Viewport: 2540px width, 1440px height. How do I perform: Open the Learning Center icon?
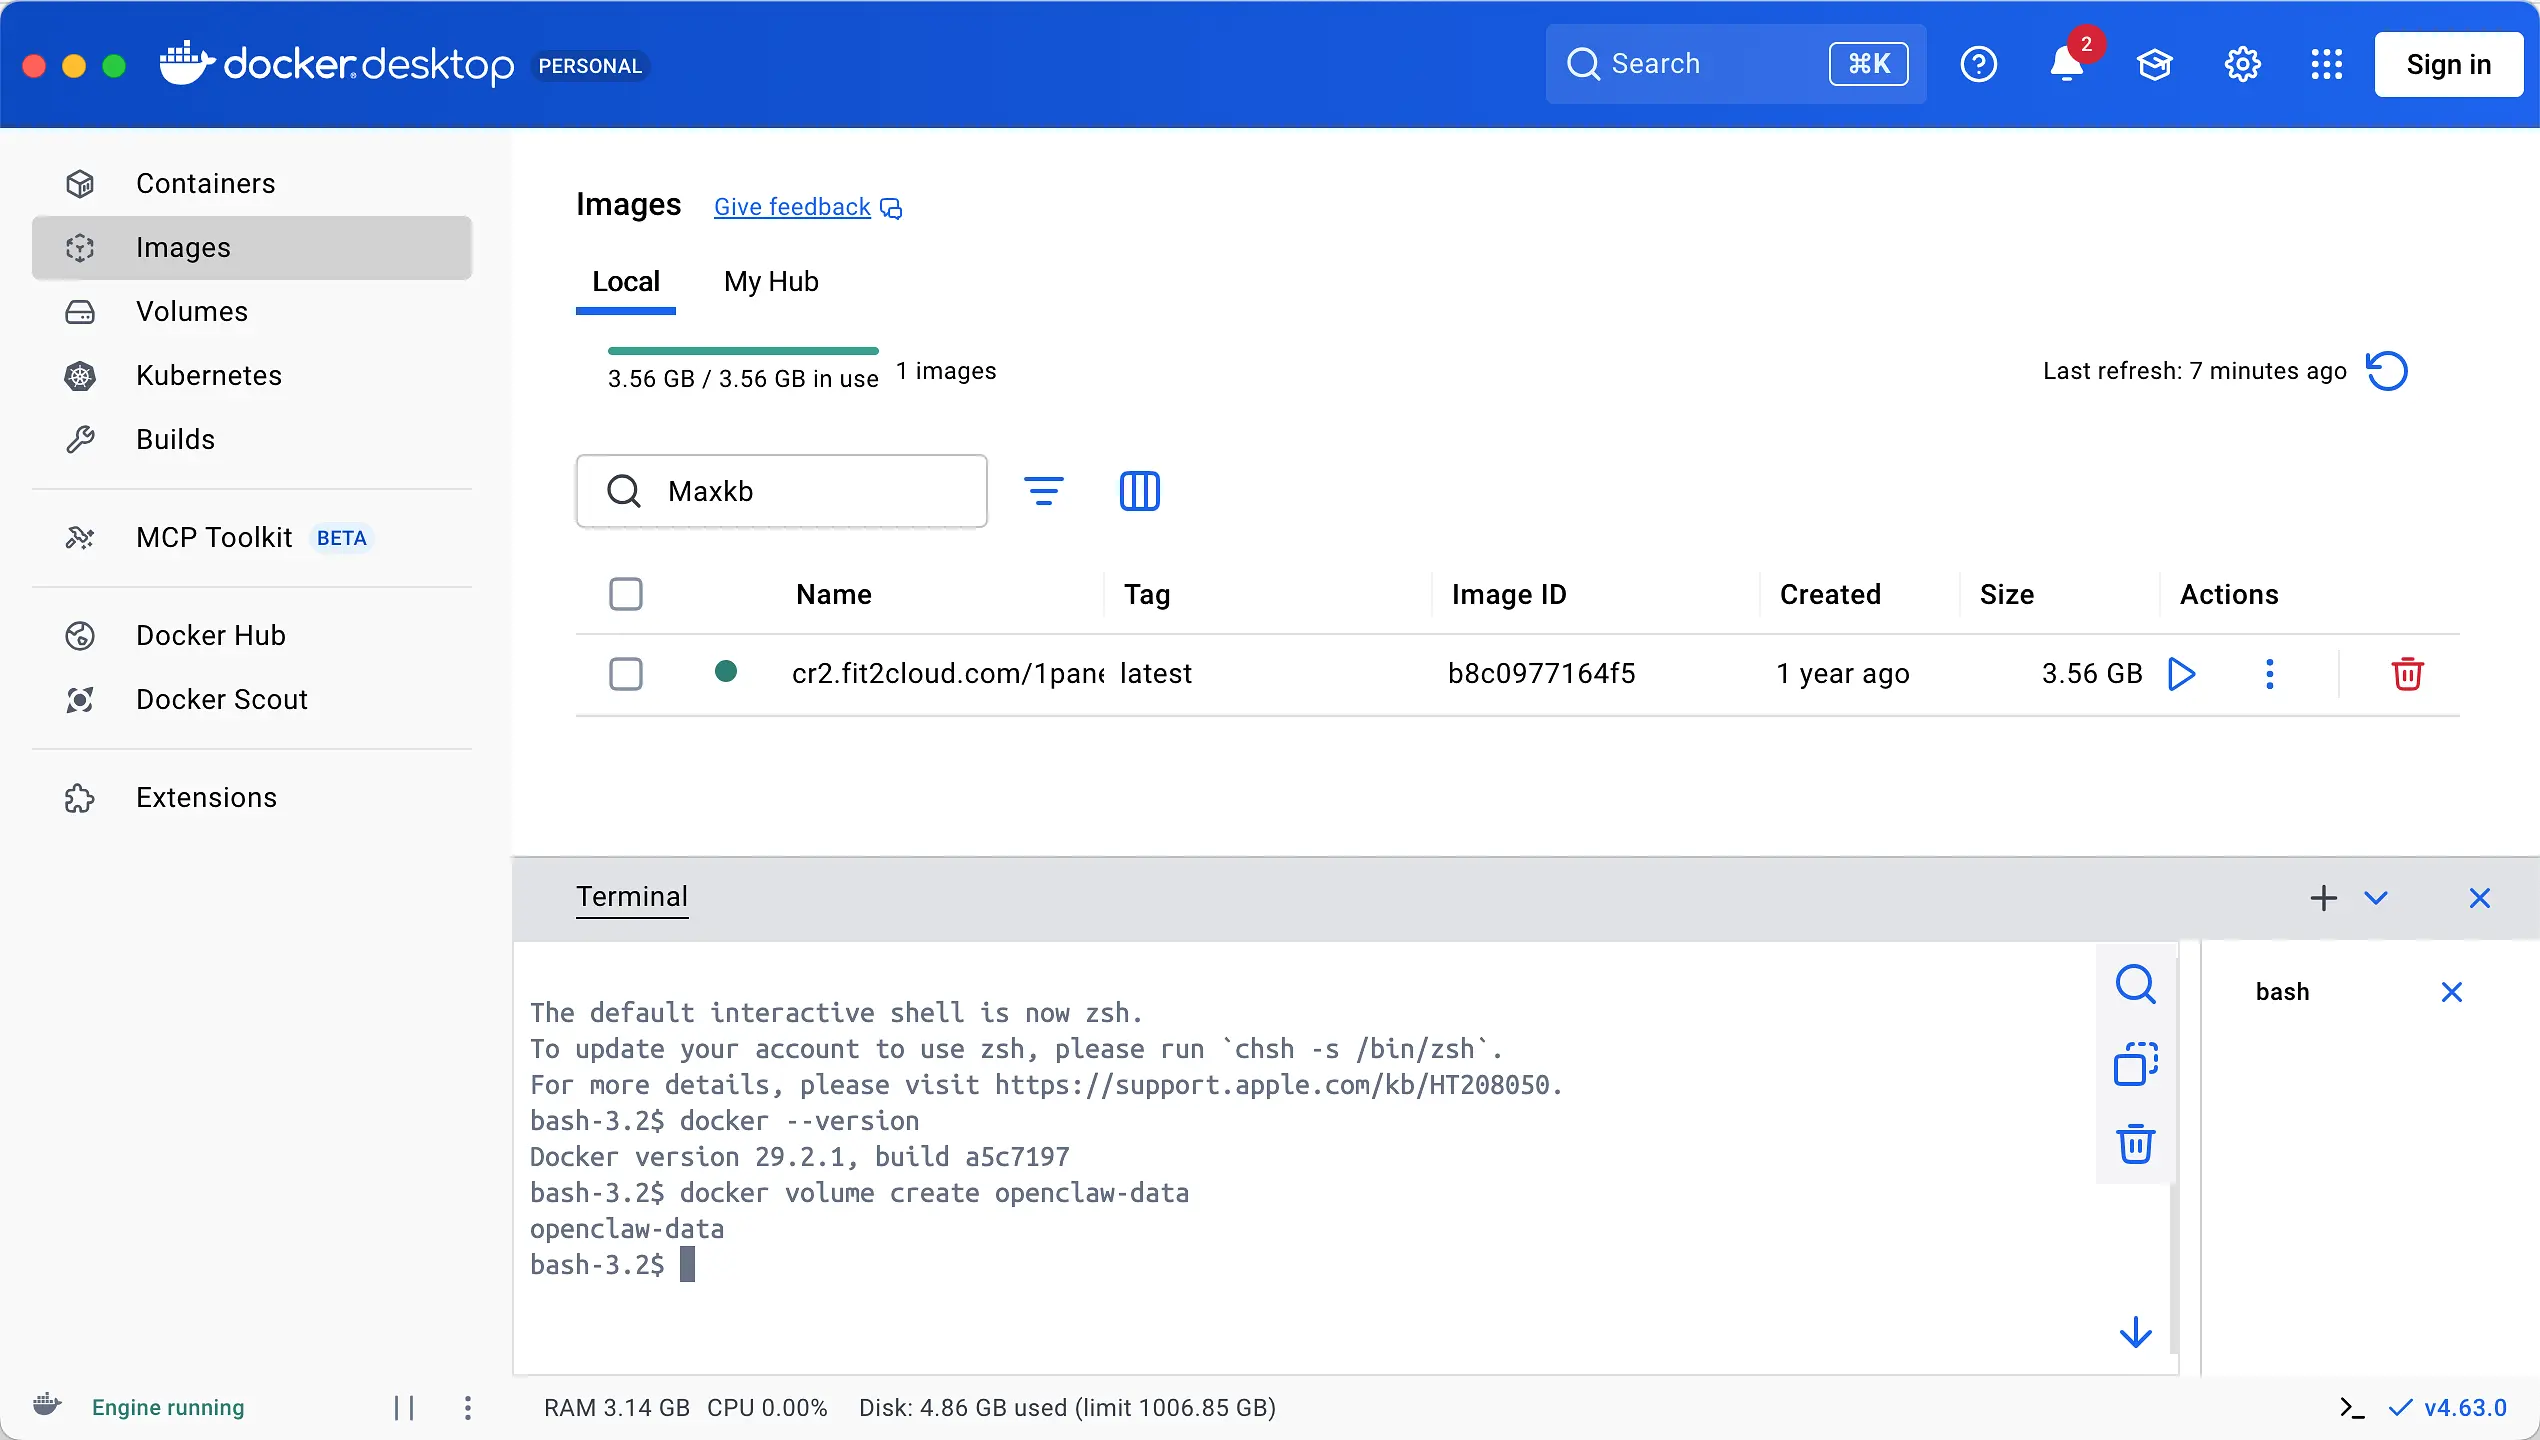coord(2154,65)
